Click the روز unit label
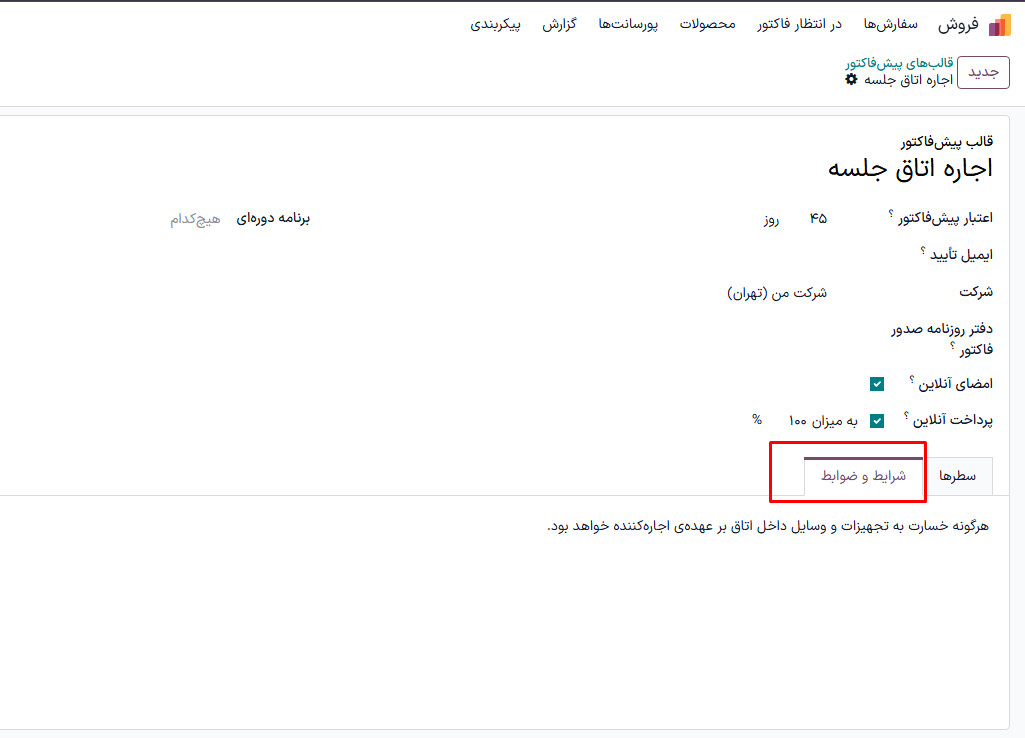 771,219
